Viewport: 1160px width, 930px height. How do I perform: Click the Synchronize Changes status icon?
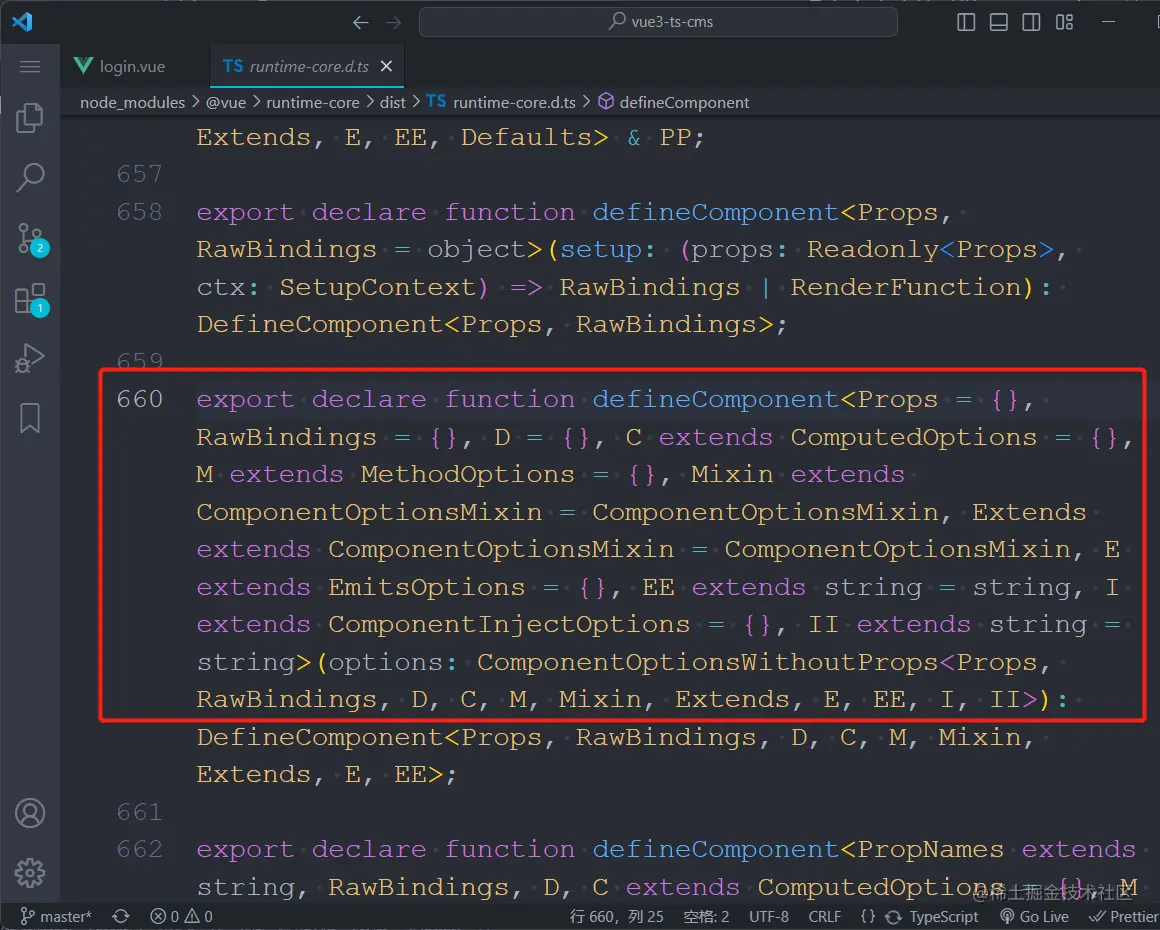[x=121, y=917]
